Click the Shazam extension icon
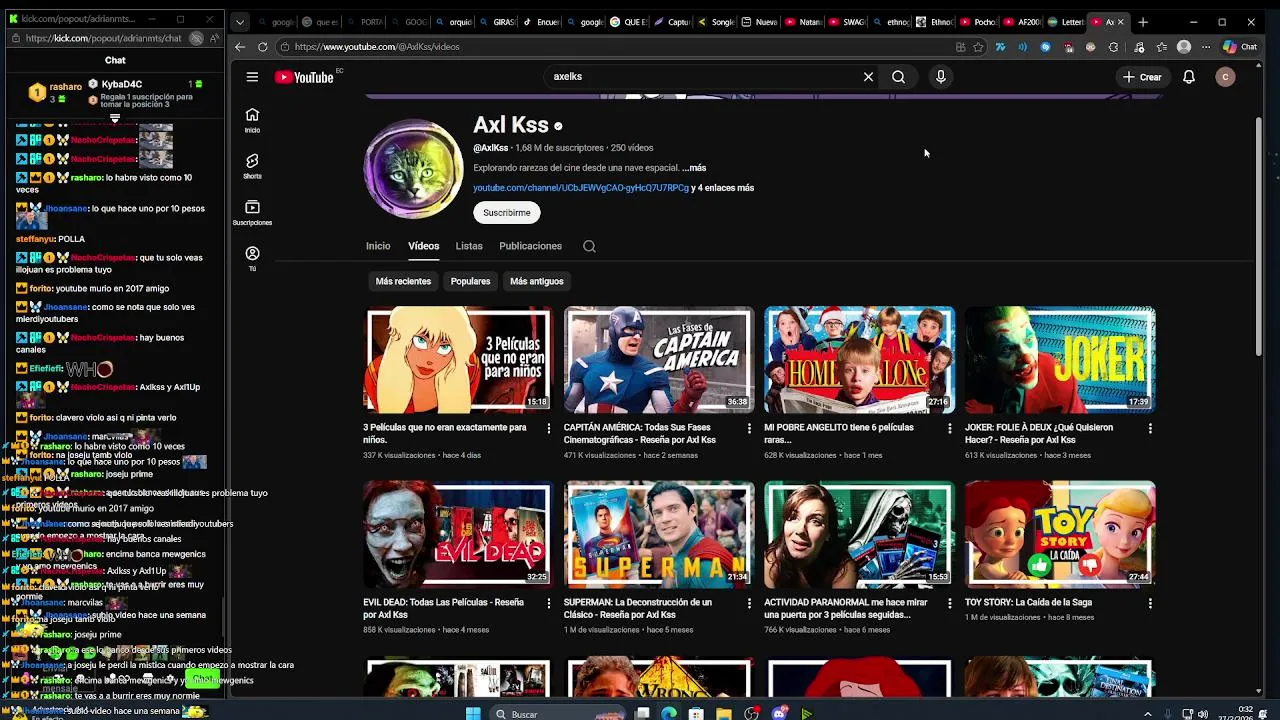 pos(1046,47)
